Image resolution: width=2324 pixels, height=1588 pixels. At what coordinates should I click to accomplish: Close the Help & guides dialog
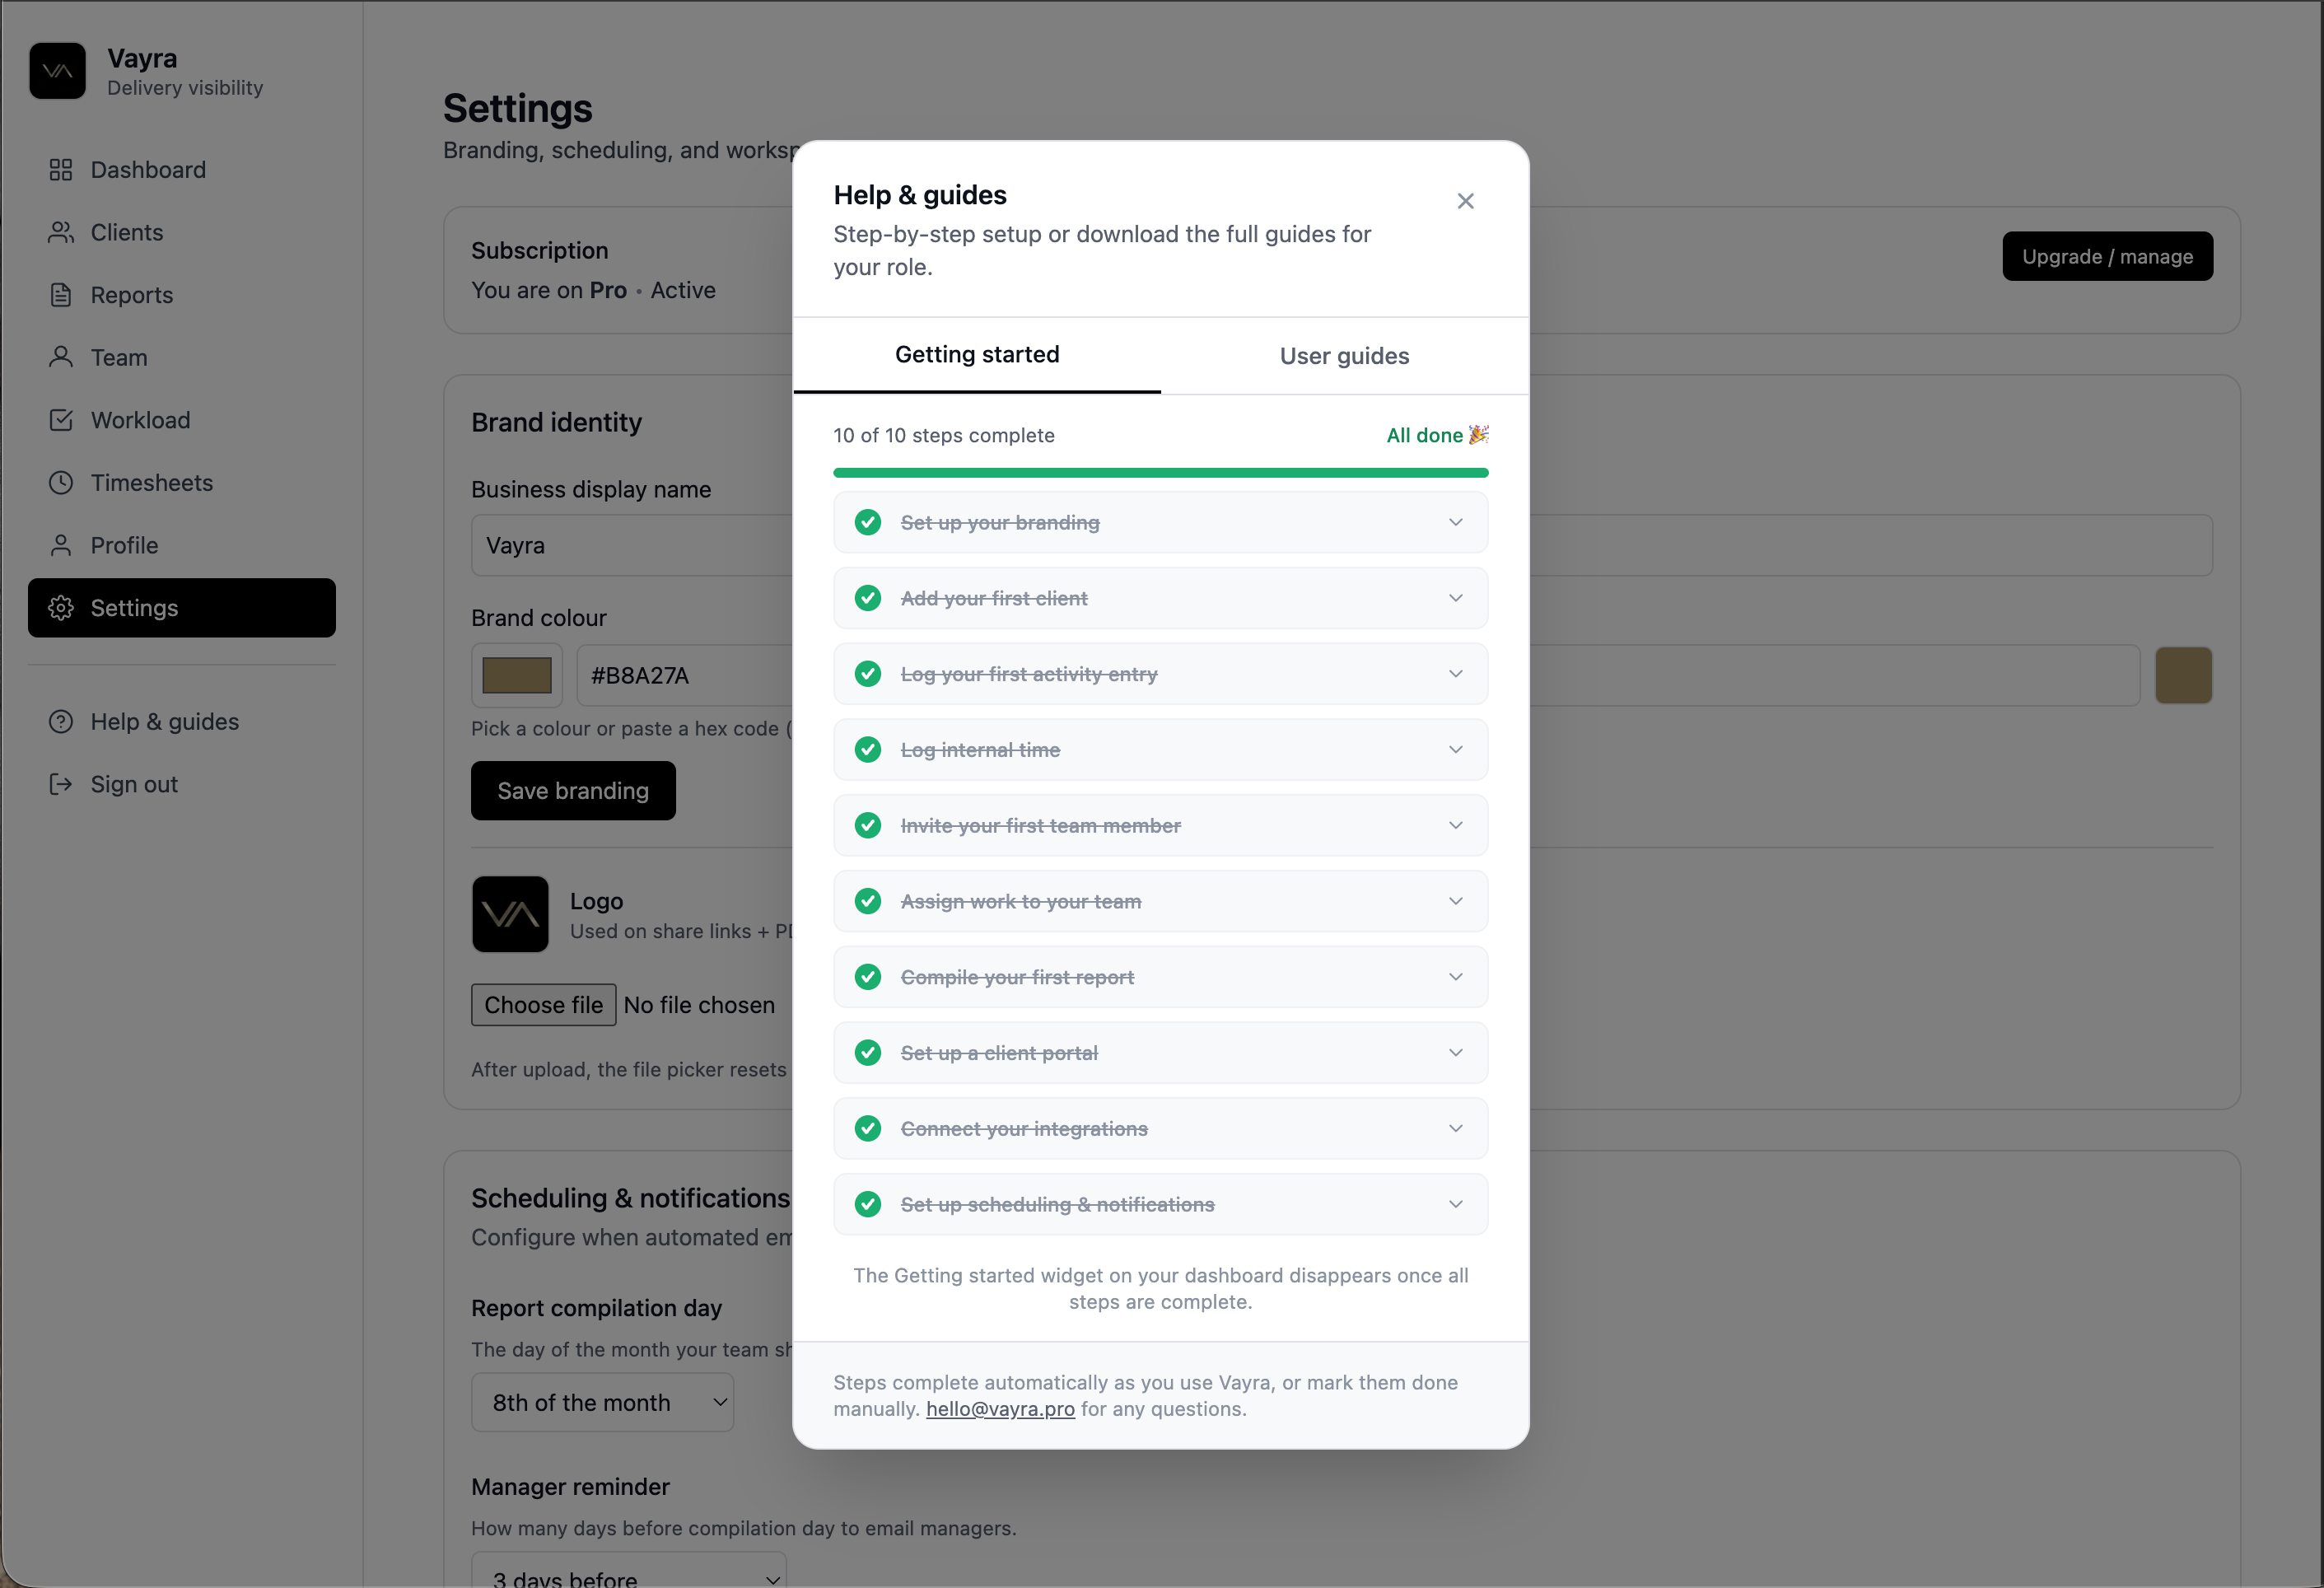tap(1465, 201)
